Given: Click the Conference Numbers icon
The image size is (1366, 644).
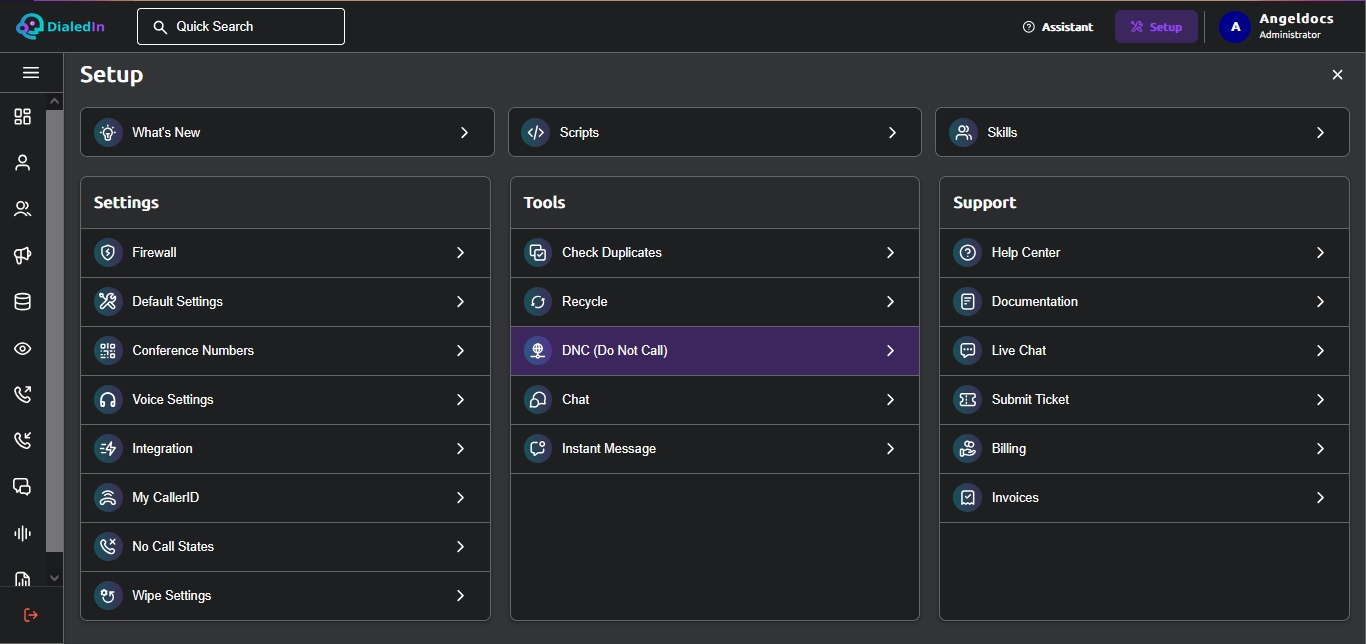Looking at the screenshot, I should coord(108,351).
